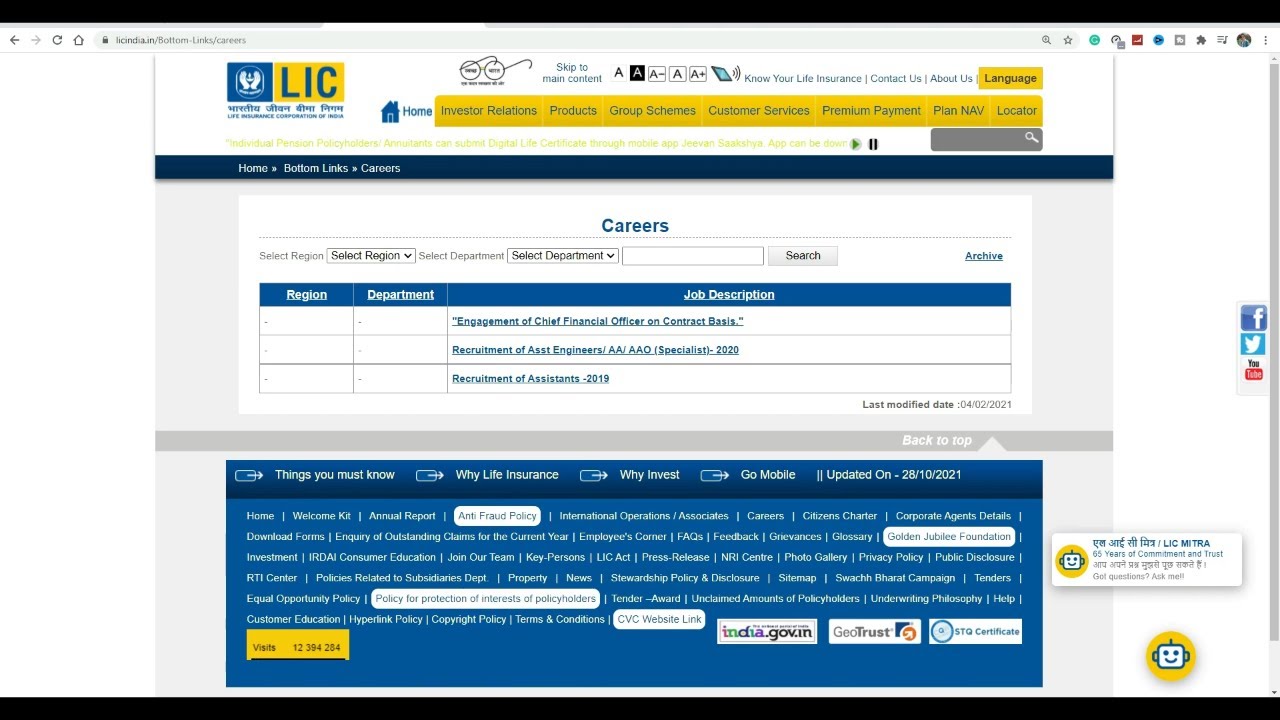The width and height of the screenshot is (1280, 720).
Task: Open the Group Schemes menu
Action: click(x=653, y=111)
